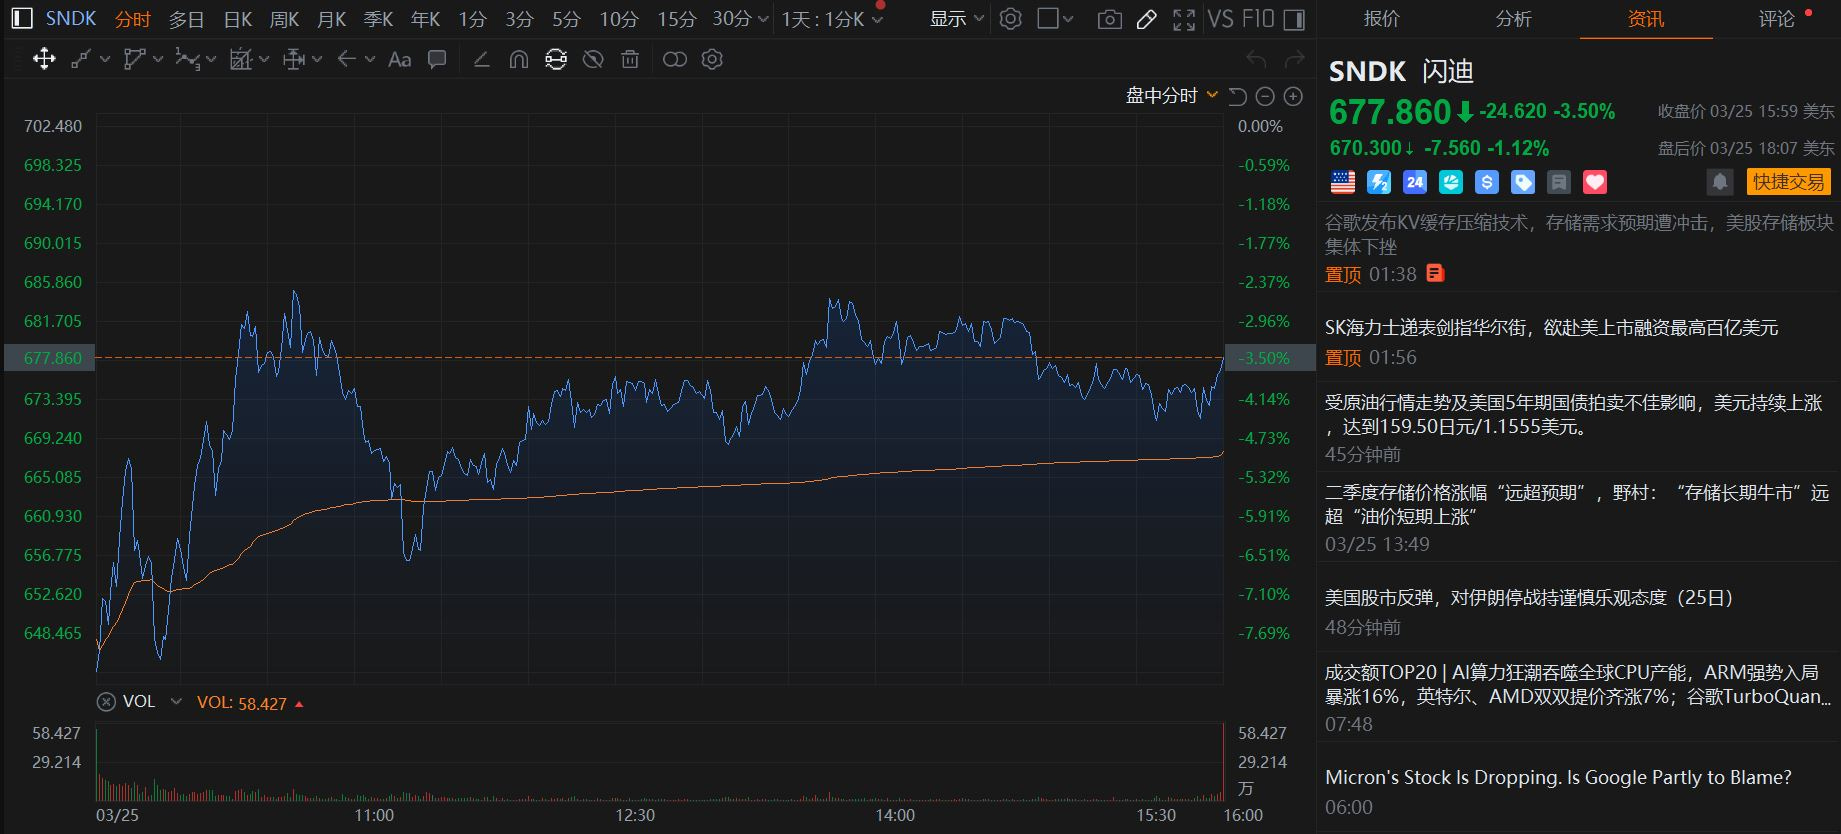
Task: Zoom in the chart with plus icon
Action: tap(1293, 96)
